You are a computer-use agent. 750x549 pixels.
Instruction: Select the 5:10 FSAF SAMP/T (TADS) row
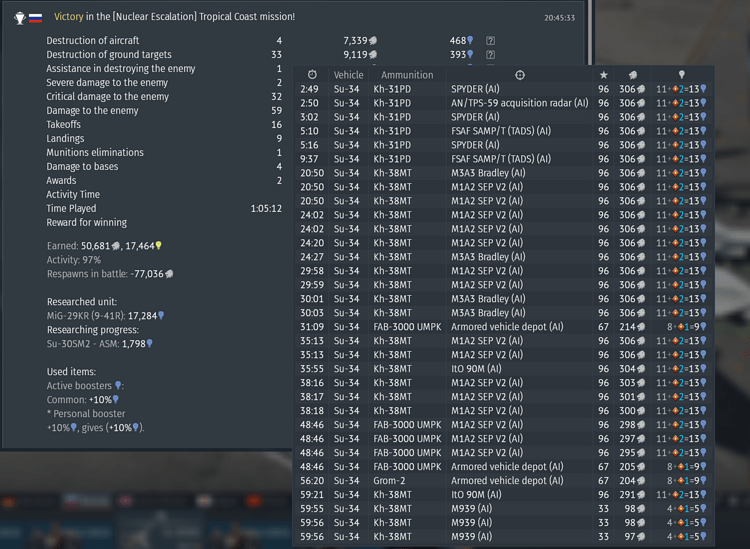503,131
